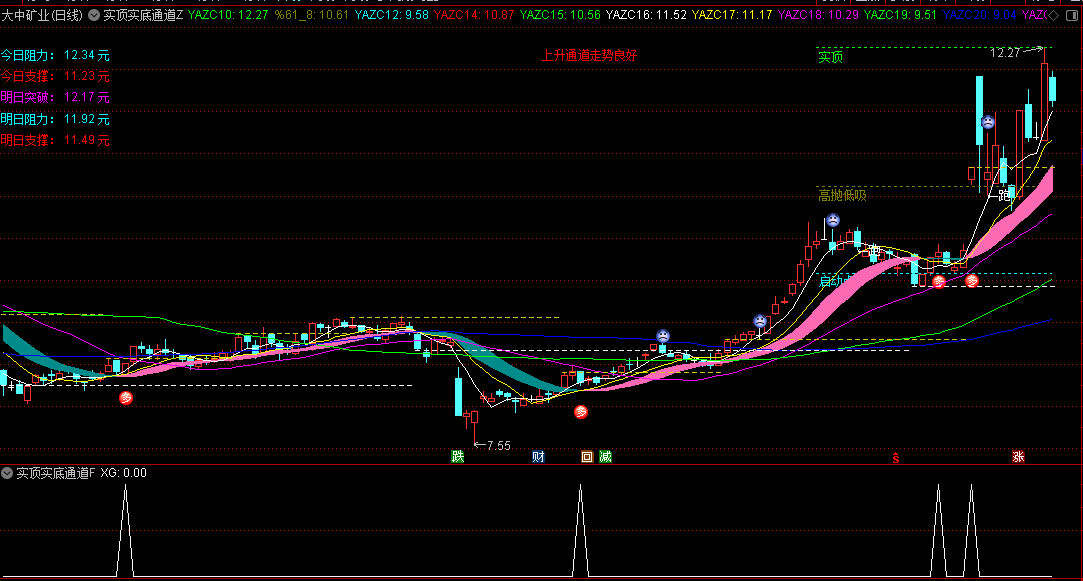1083x581 pixels.
Task: Click the red 涨 event marker
Action: point(1018,457)
